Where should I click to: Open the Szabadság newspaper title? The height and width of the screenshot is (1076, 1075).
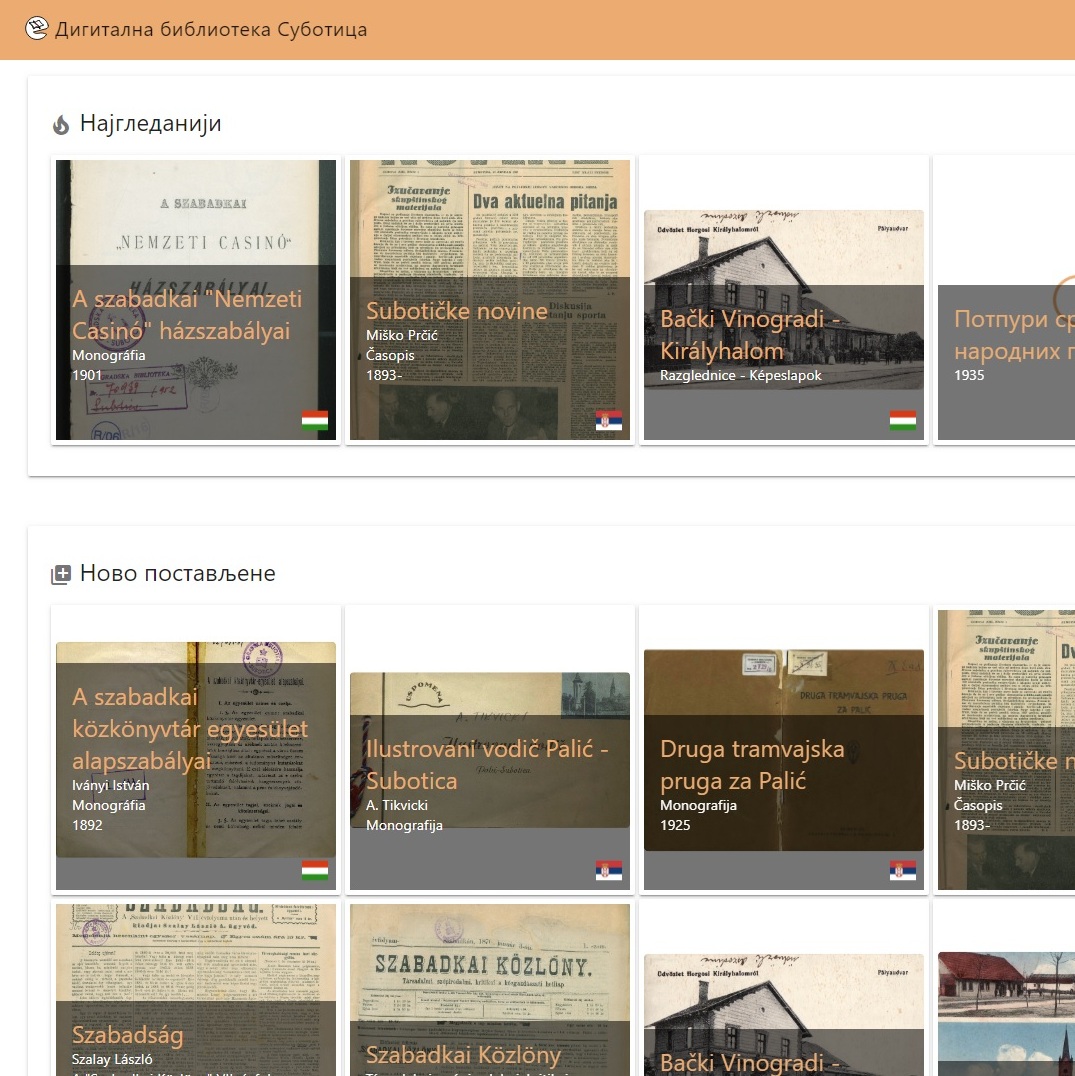tap(128, 1035)
